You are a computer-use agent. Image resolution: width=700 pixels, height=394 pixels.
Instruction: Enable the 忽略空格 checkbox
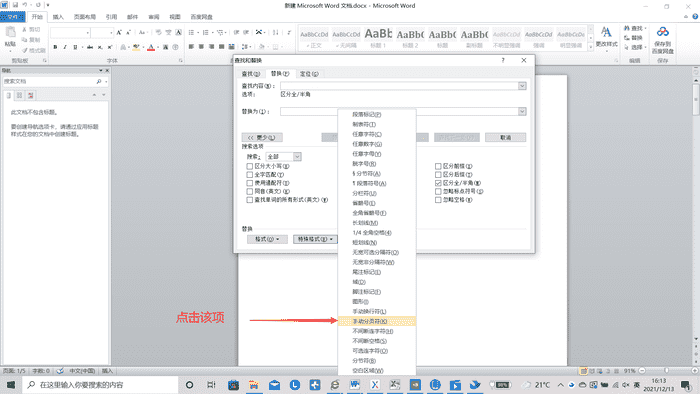(x=438, y=200)
